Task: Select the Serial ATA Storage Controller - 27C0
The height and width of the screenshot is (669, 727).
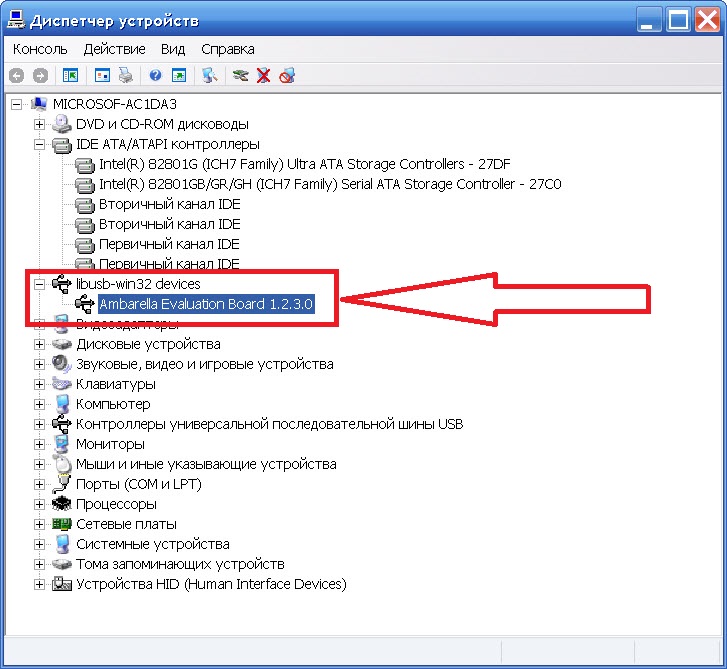Action: (316, 184)
